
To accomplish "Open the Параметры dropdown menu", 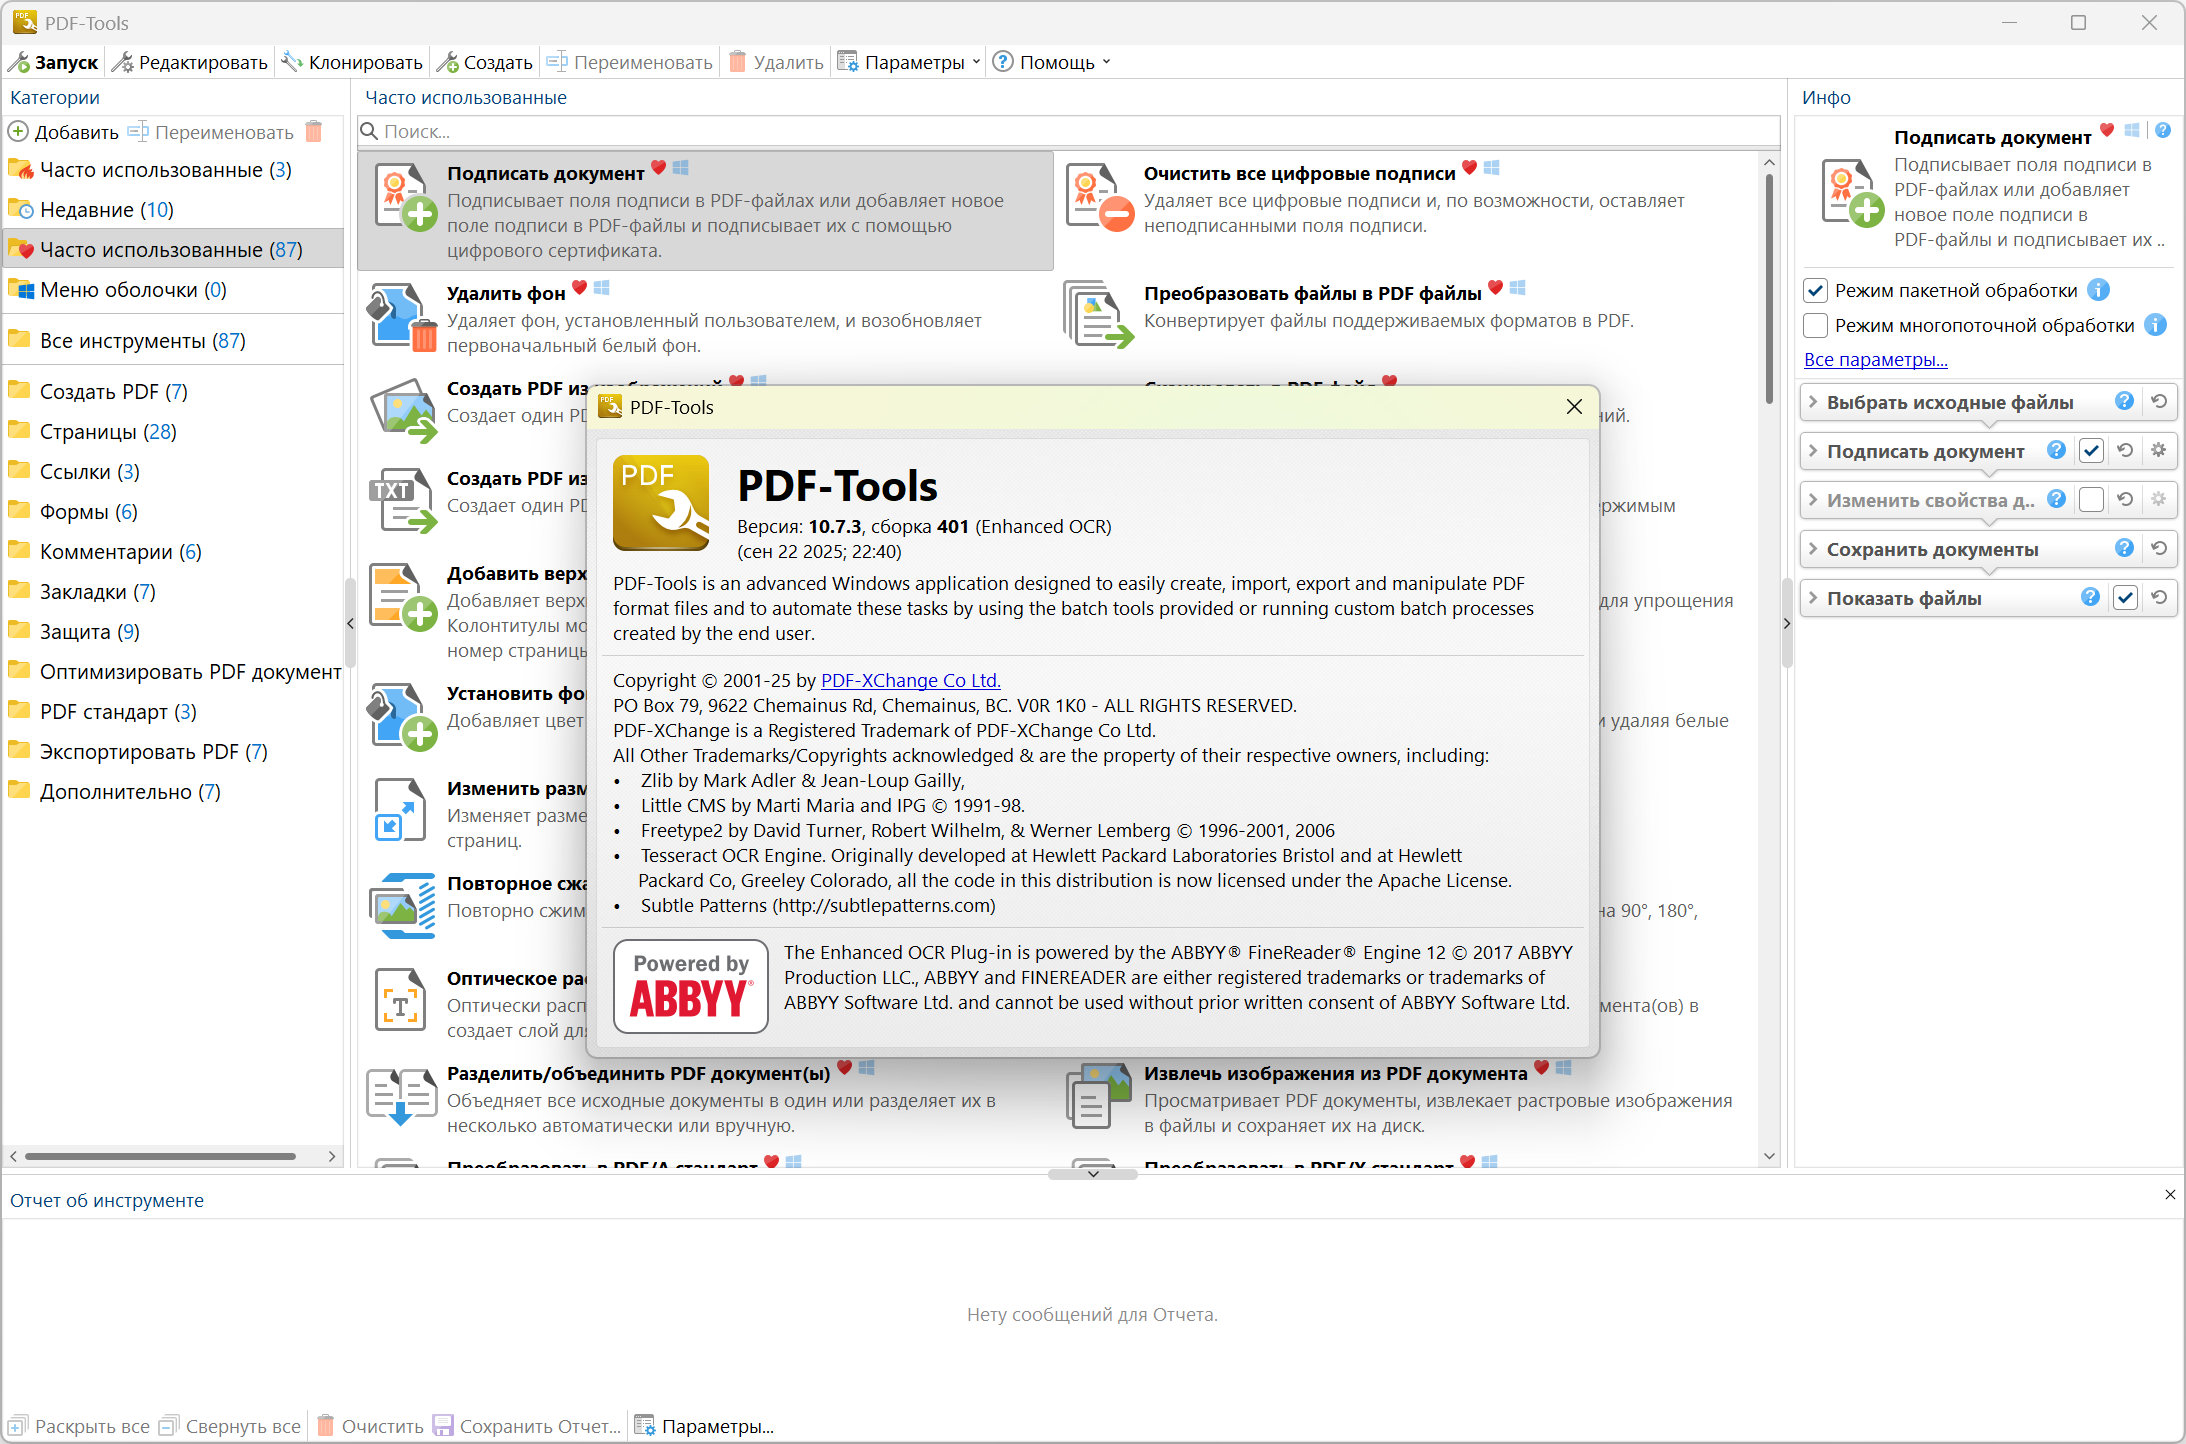I will point(914,62).
